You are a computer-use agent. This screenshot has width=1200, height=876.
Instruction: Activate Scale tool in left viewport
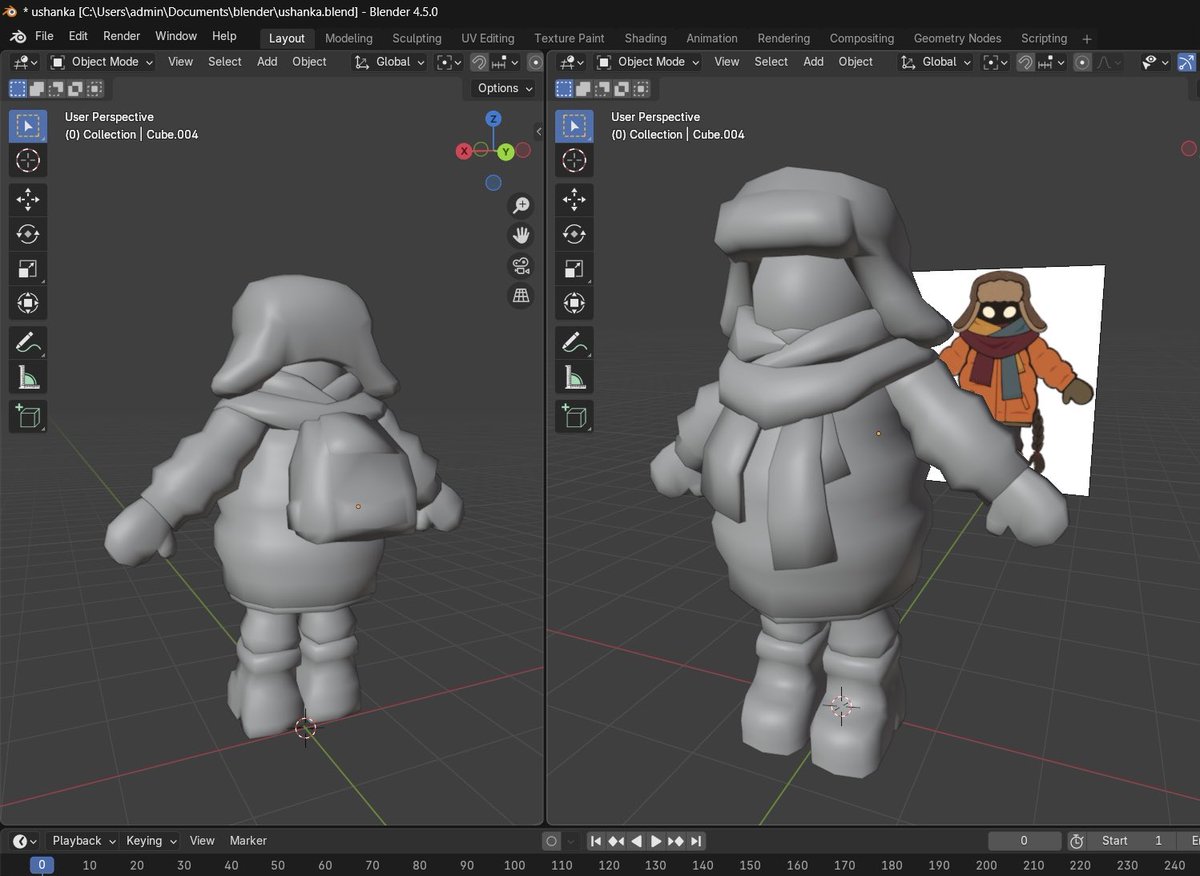28,268
